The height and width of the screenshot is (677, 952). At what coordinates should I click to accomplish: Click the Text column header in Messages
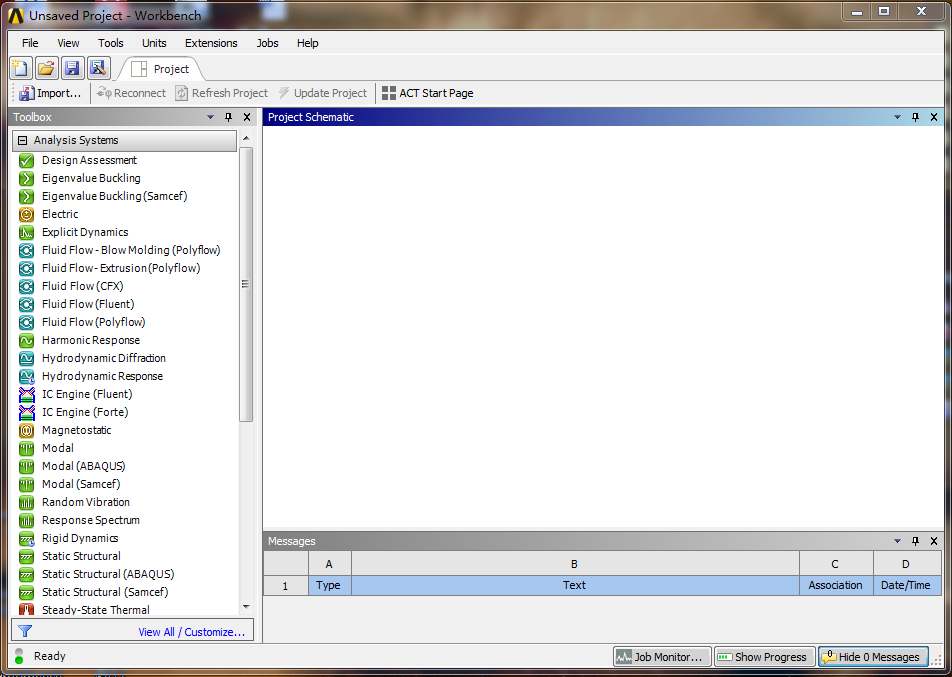tap(574, 585)
